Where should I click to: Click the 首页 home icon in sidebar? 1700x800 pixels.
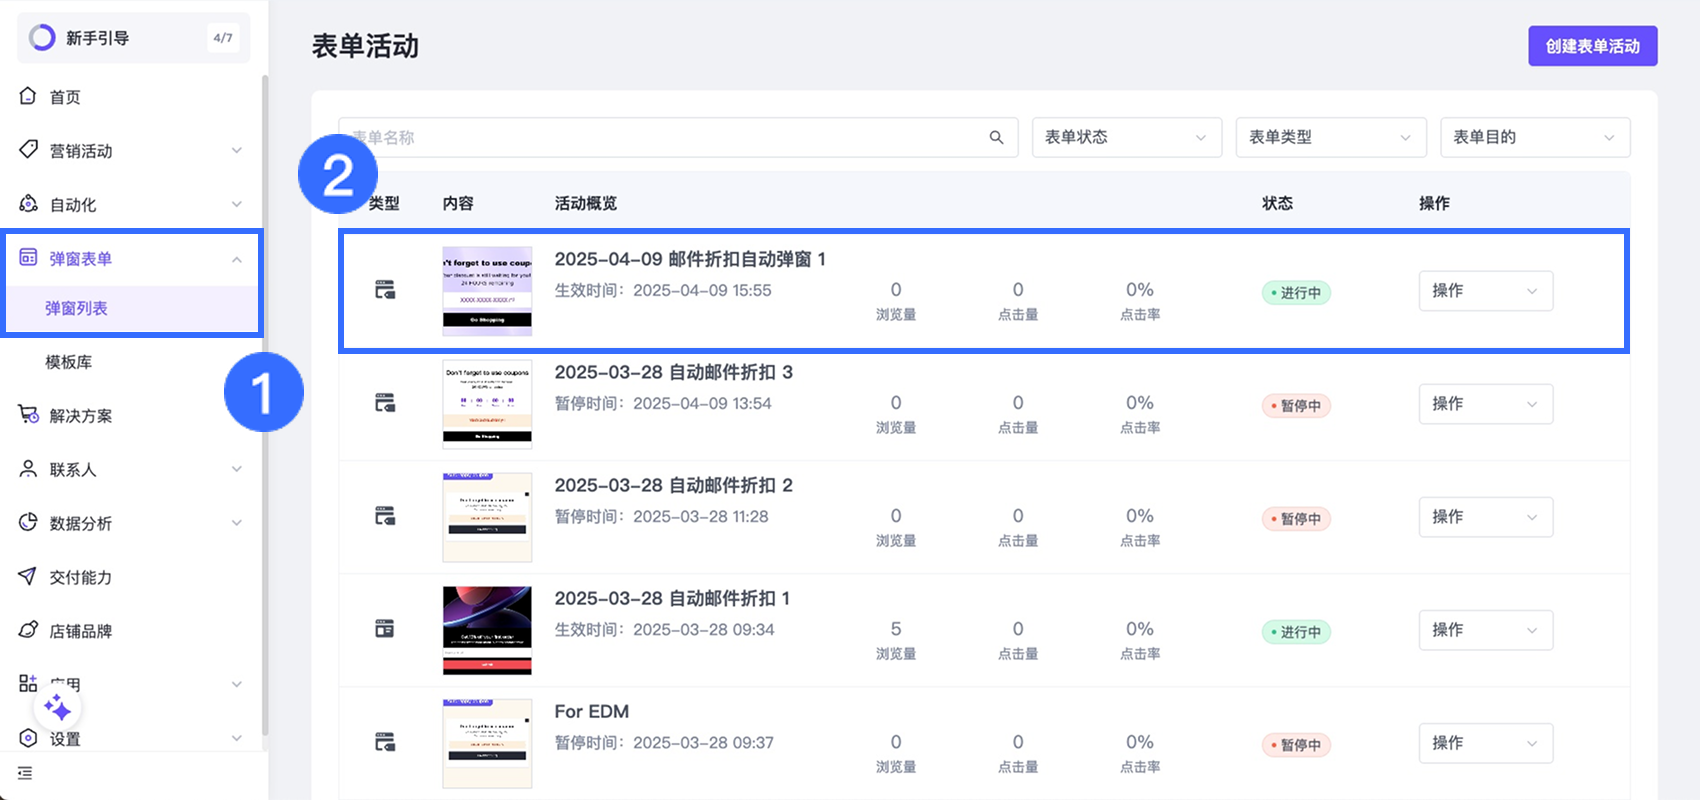[x=28, y=96]
